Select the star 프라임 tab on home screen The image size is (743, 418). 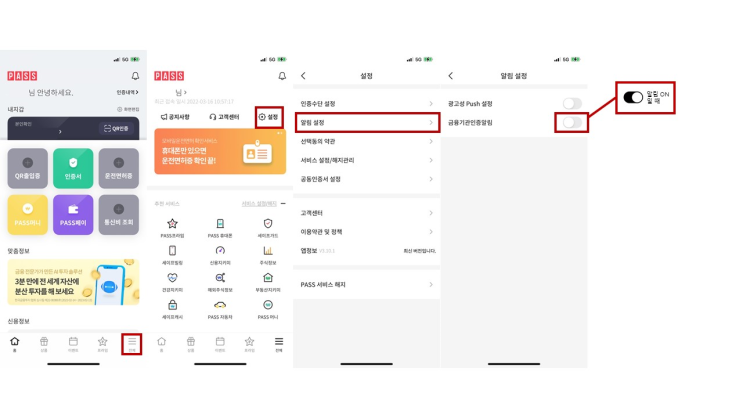click(x=102, y=344)
